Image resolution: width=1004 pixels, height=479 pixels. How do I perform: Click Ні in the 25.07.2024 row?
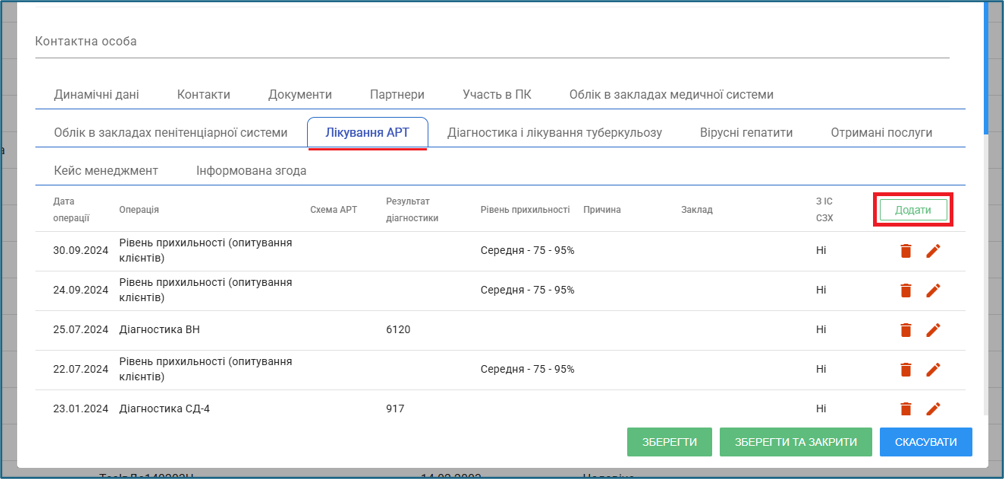pyautogui.click(x=821, y=330)
